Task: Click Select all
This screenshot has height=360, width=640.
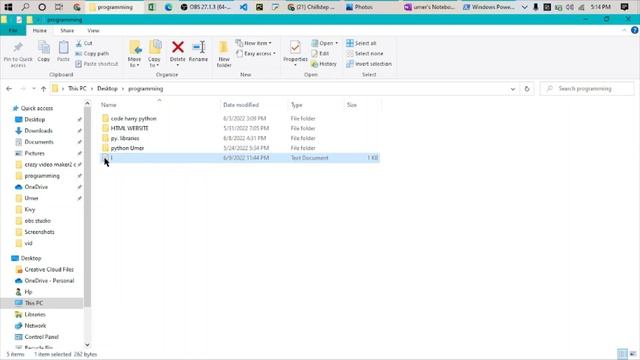Action: pyautogui.click(x=361, y=43)
